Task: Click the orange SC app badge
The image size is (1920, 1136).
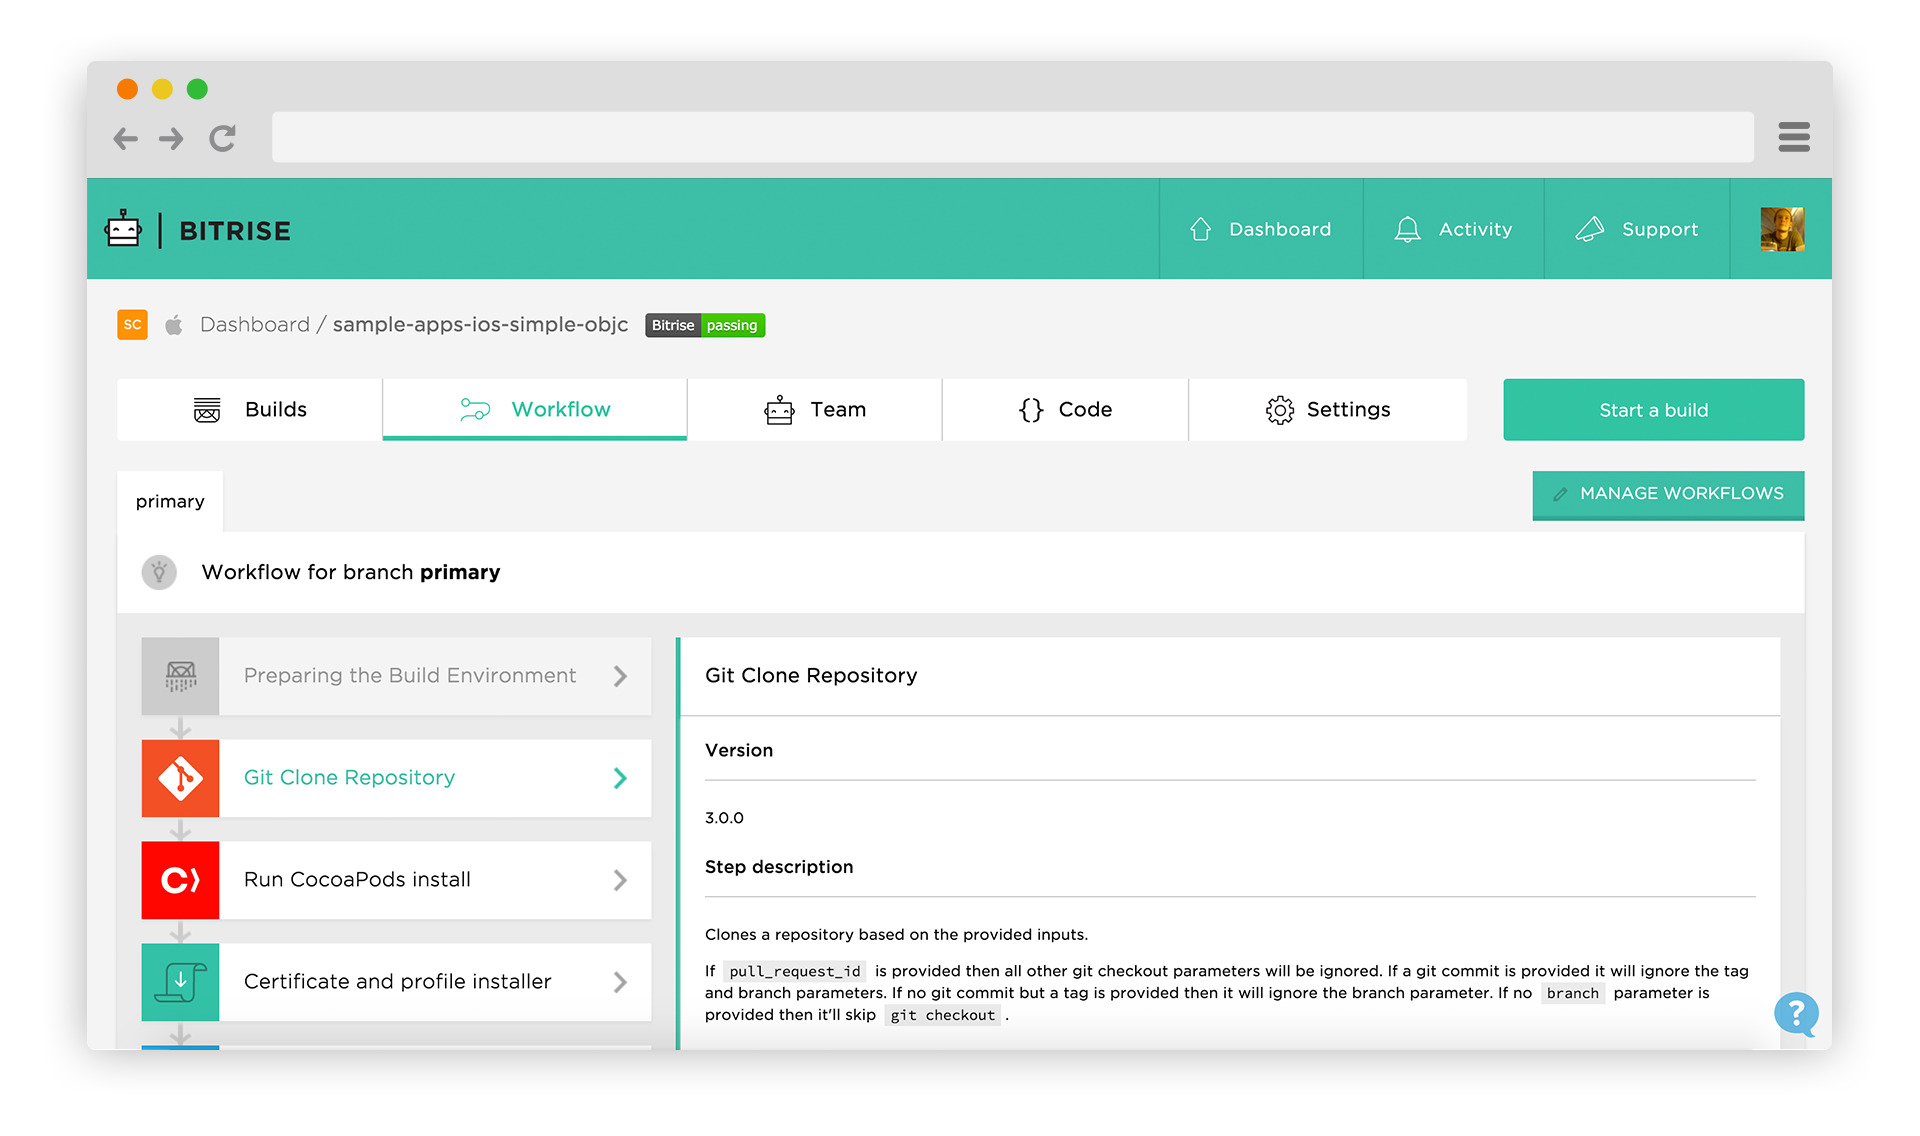Action: [132, 325]
